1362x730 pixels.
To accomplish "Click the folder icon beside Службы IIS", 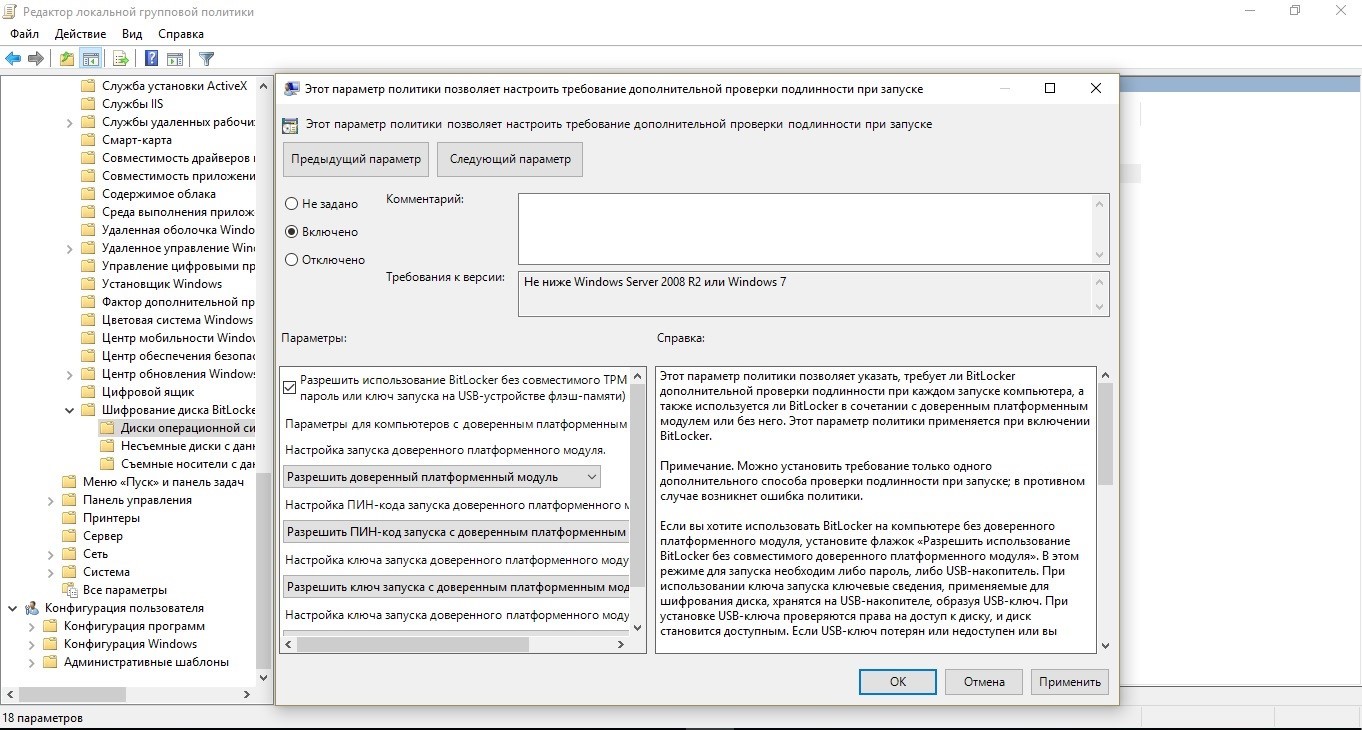I will click(88, 104).
